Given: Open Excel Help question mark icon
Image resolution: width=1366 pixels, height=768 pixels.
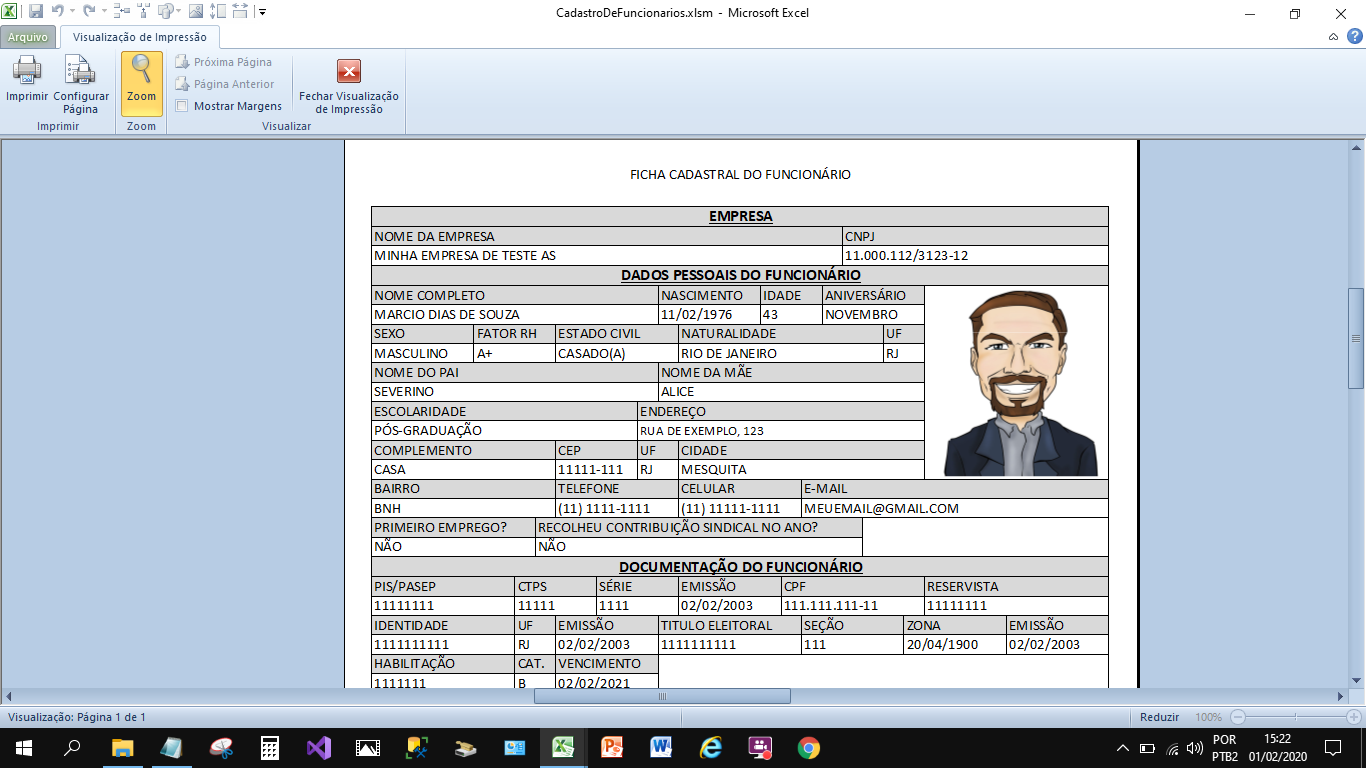Looking at the screenshot, I should (1355, 37).
